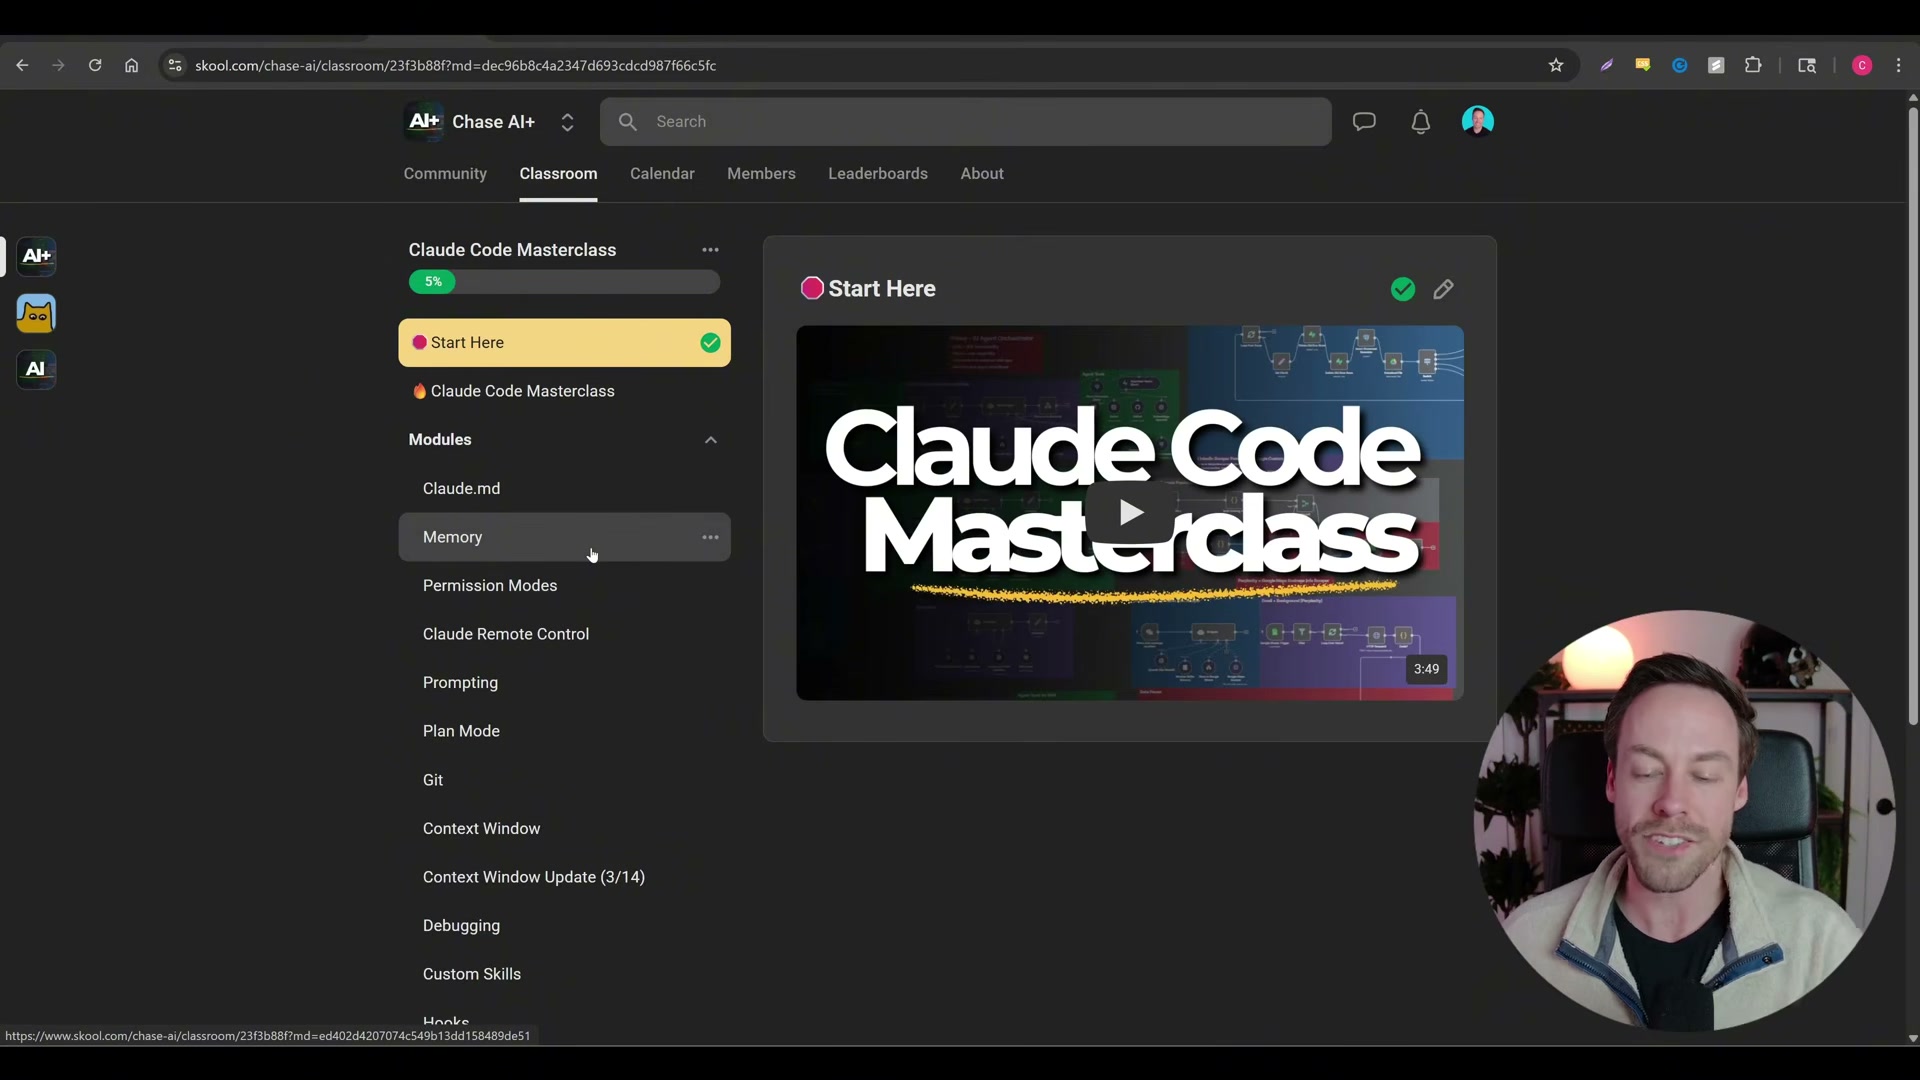This screenshot has width=1920, height=1080.
Task: Bookmark the page with the star icon
Action: pos(1556,64)
